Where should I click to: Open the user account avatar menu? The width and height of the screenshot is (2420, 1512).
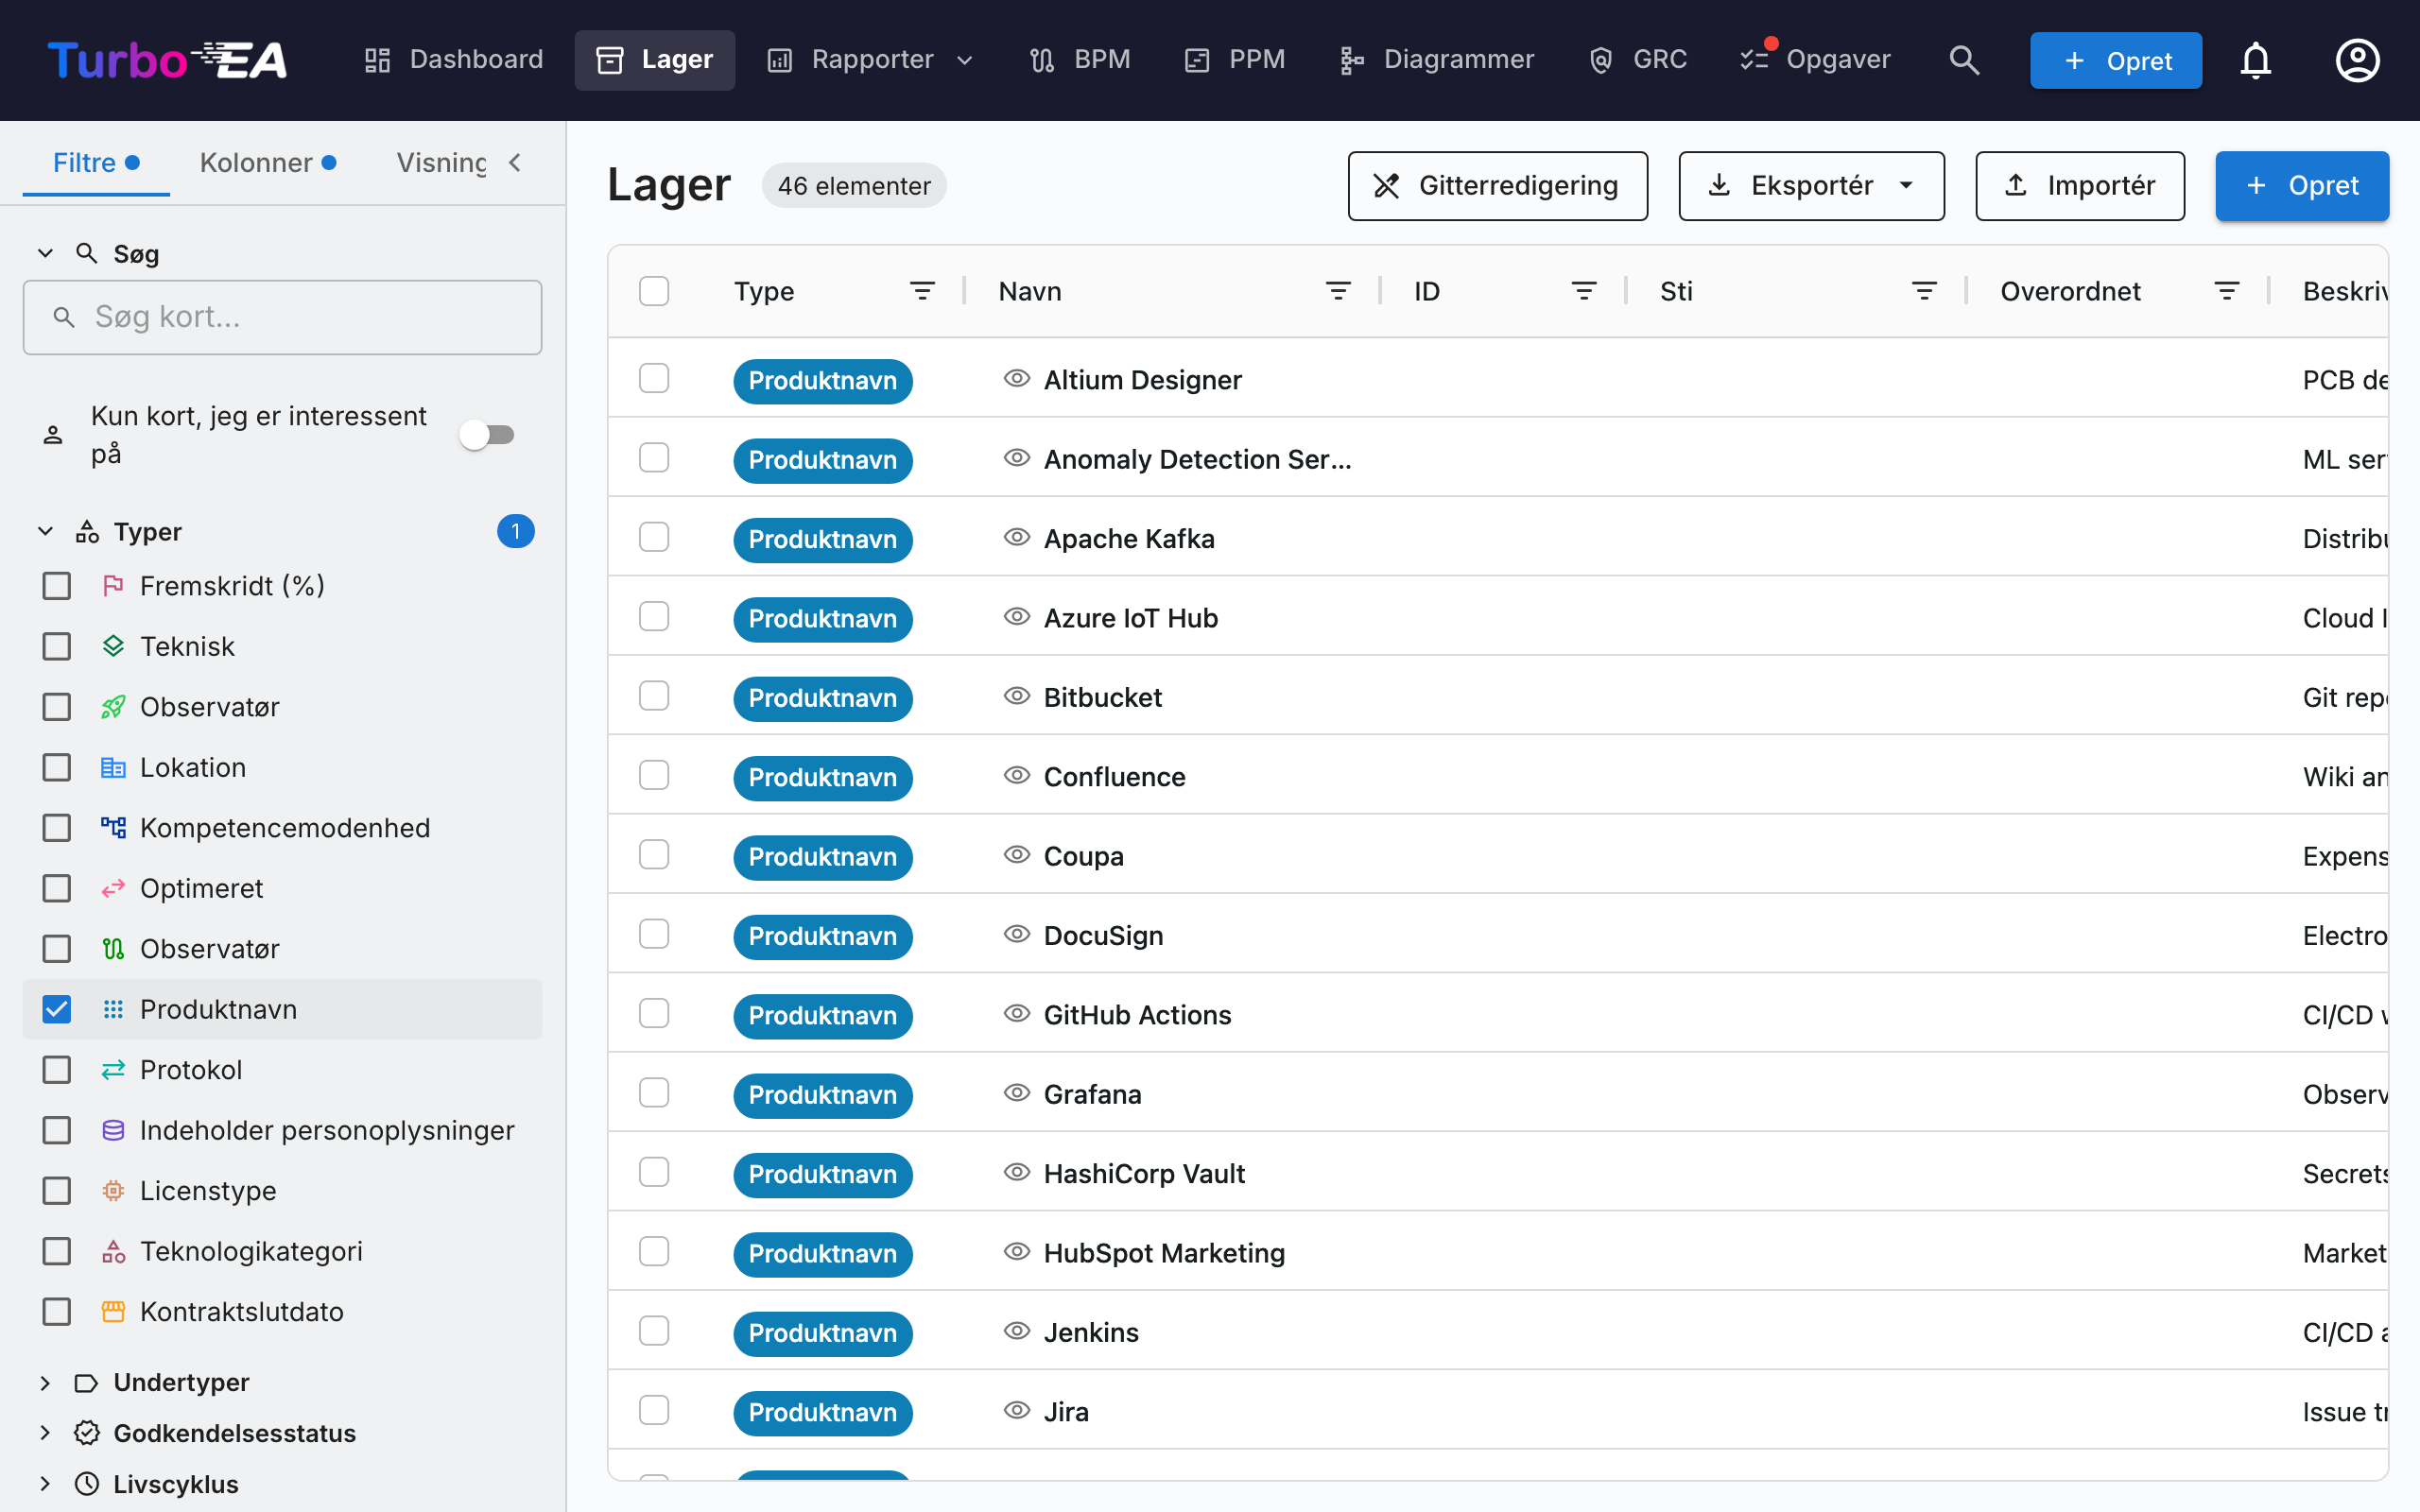coord(2357,60)
